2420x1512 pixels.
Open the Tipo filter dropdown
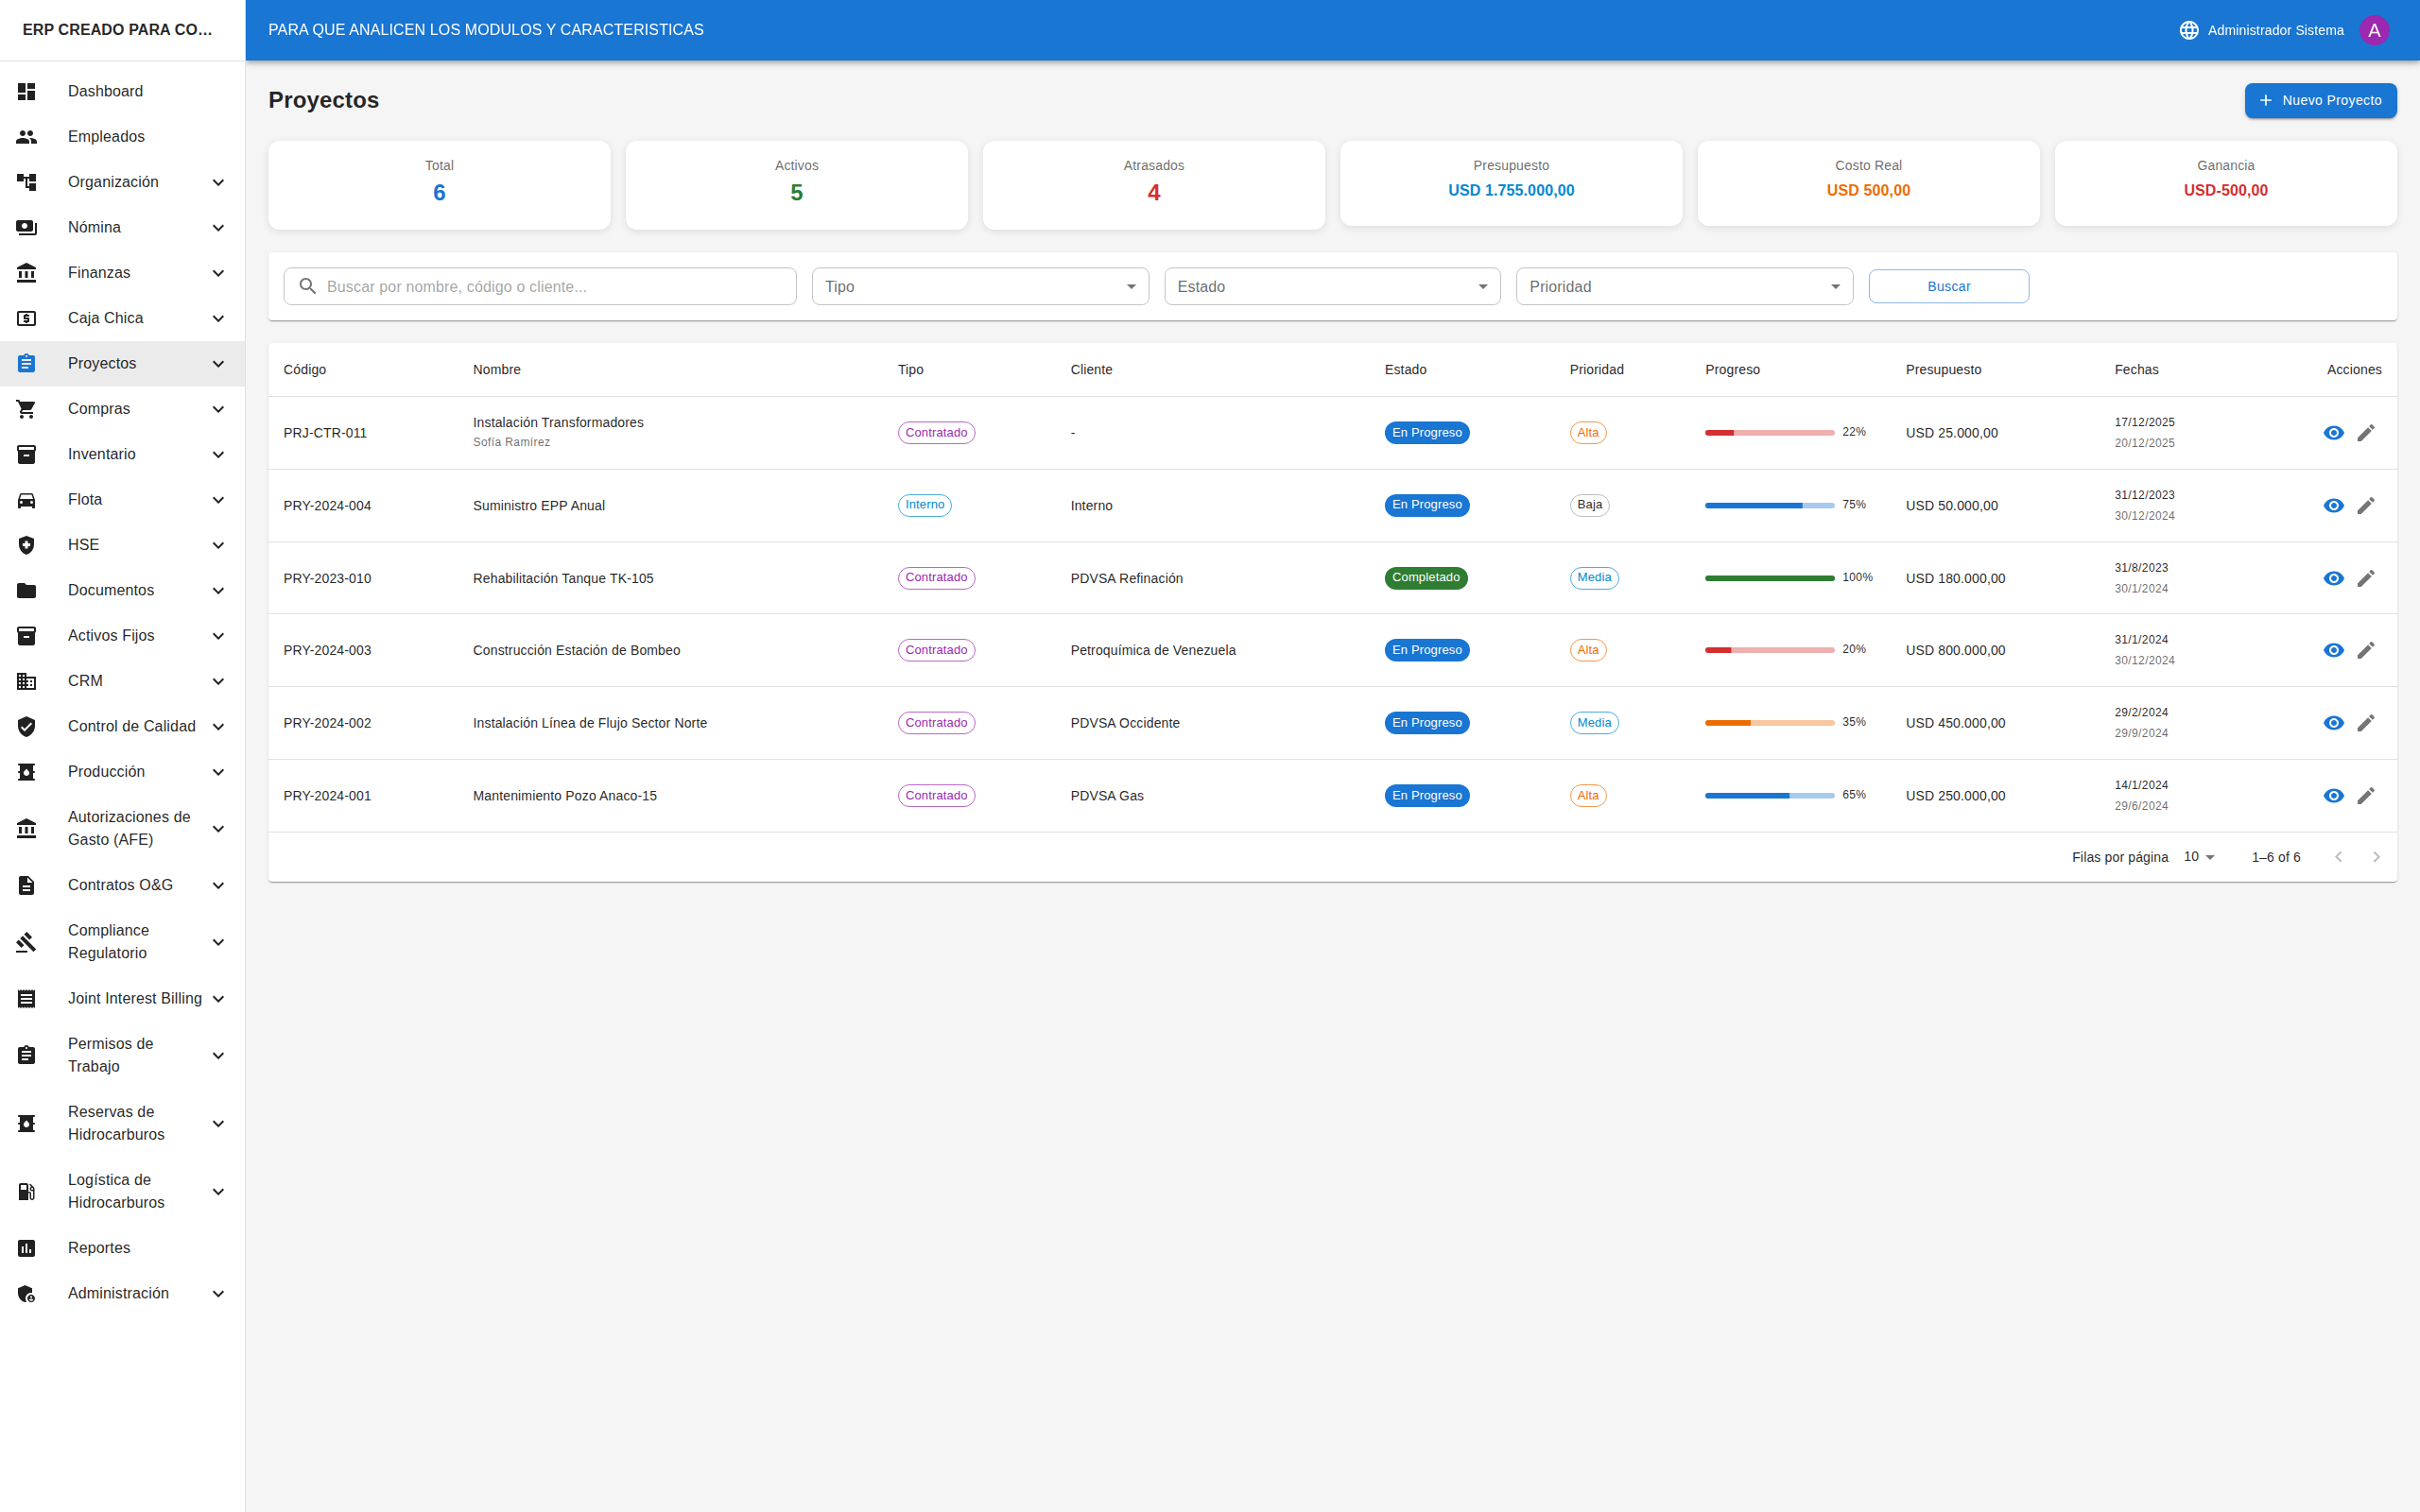click(979, 287)
